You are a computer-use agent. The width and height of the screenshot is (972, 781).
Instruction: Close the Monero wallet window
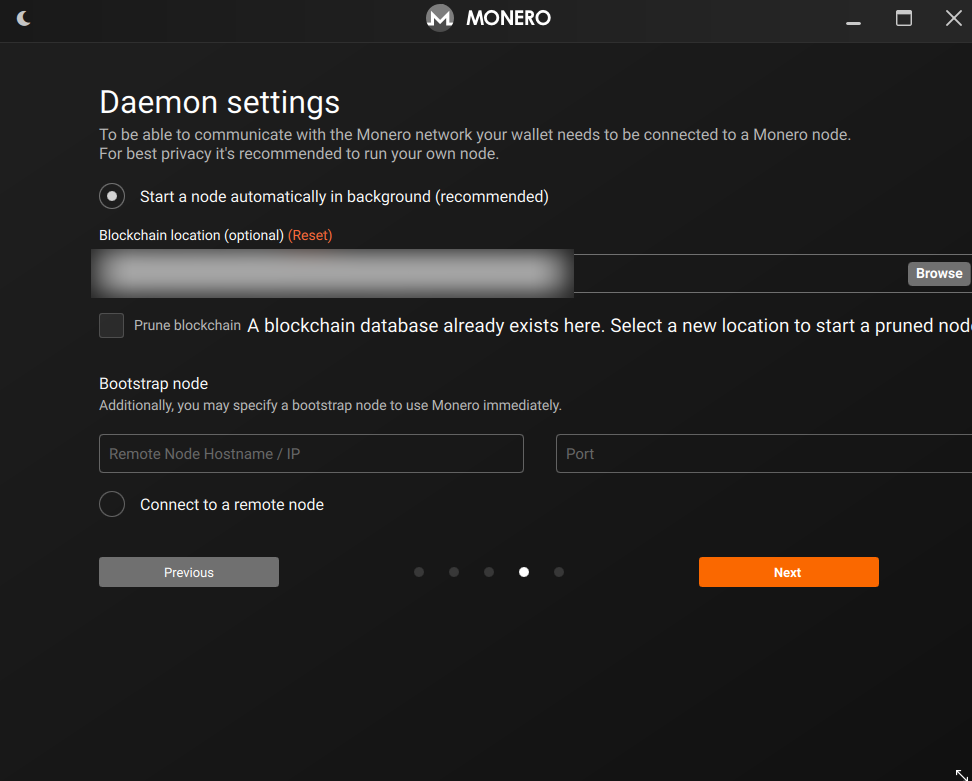pos(953,19)
